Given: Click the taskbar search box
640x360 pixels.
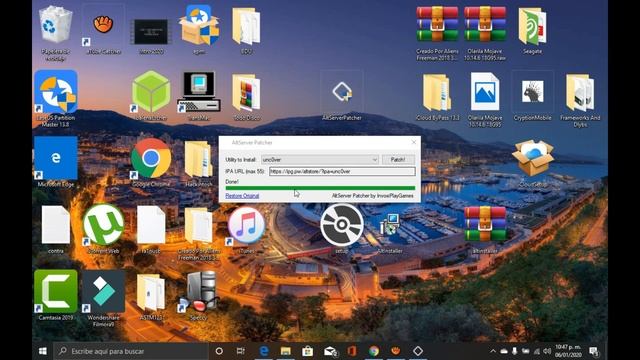Looking at the screenshot, I should point(131,351).
